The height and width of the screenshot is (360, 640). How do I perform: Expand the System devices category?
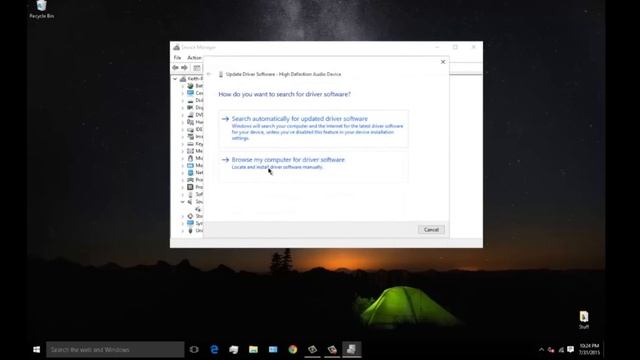point(182,223)
